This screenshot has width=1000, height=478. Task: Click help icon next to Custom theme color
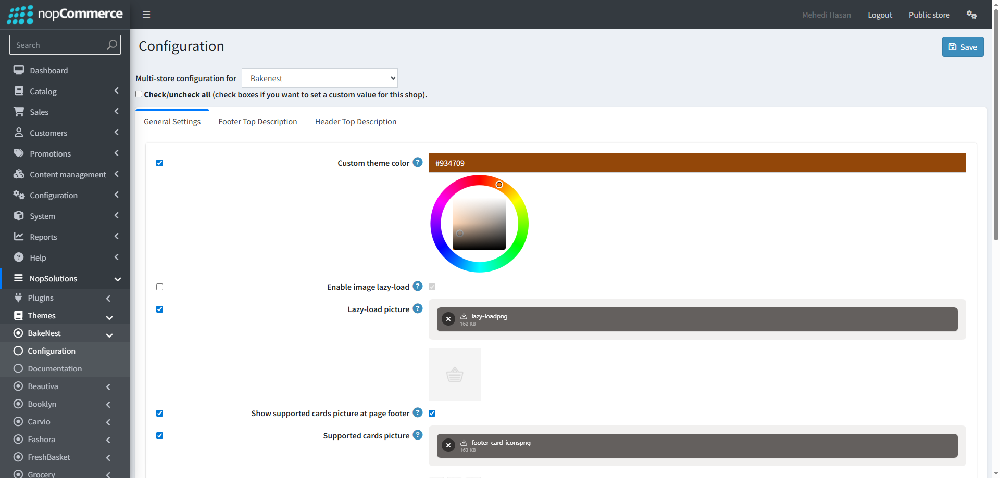click(x=417, y=162)
